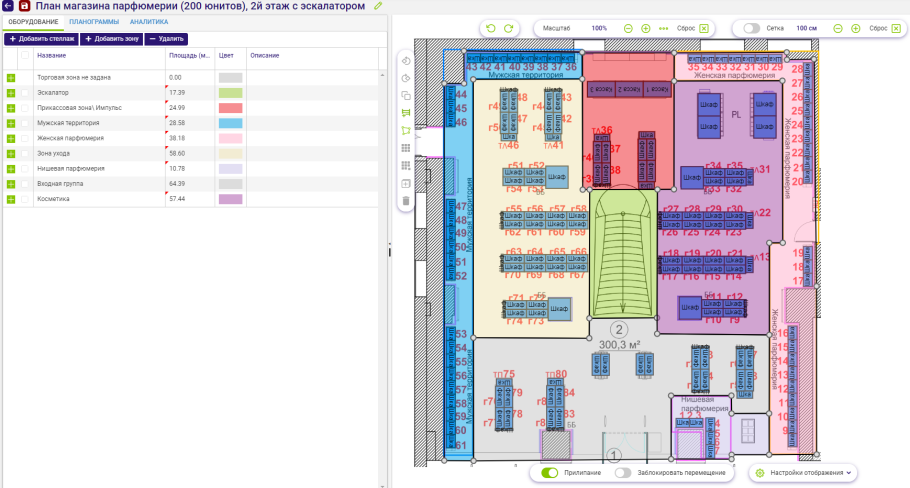The height and width of the screenshot is (488, 910).
Task: Click the Добавить зону button
Action: (112, 38)
